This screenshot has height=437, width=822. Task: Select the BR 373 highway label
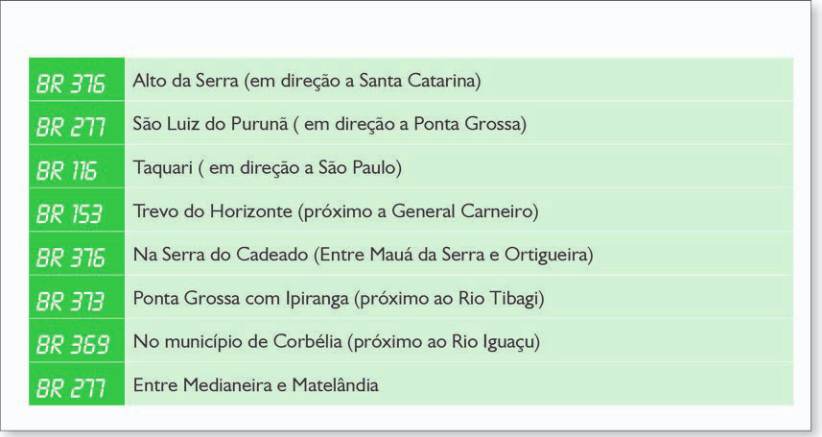point(70,301)
